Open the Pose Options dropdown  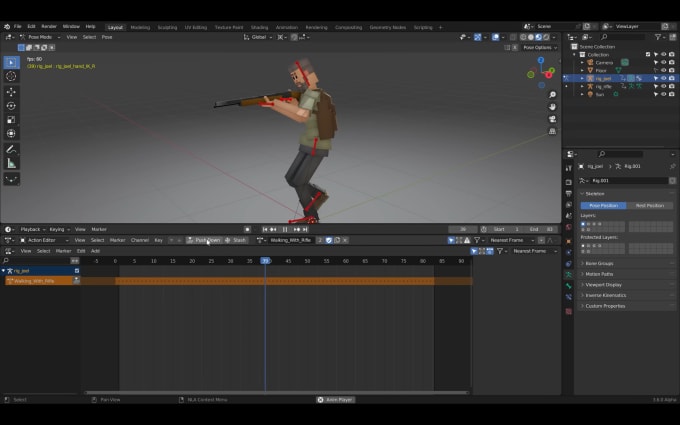pyautogui.click(x=540, y=47)
